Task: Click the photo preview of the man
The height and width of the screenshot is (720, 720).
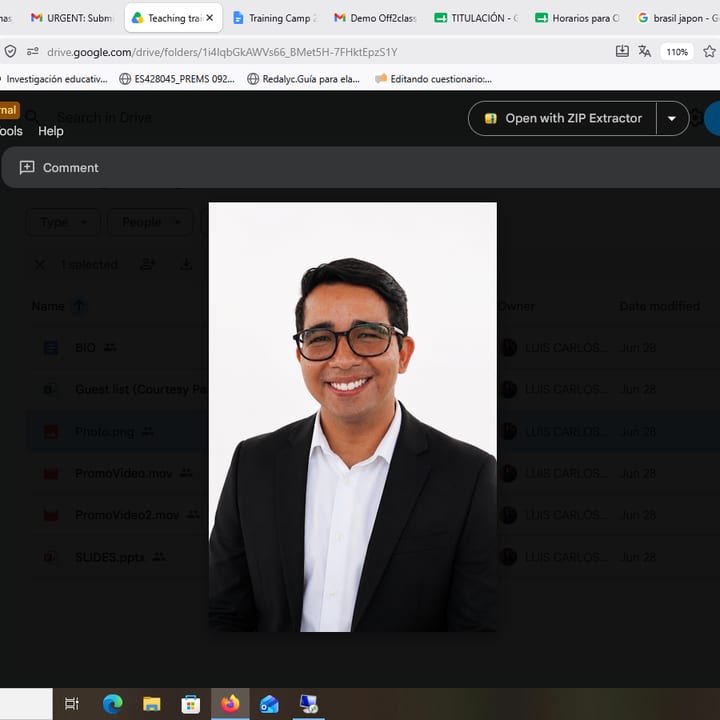Action: pyautogui.click(x=352, y=416)
